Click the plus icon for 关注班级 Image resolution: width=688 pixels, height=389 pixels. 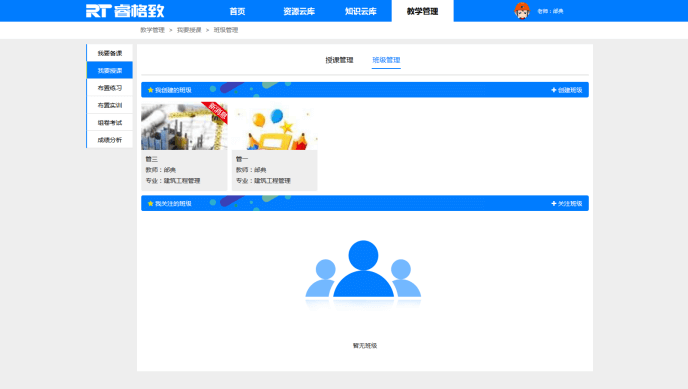pyautogui.click(x=553, y=203)
